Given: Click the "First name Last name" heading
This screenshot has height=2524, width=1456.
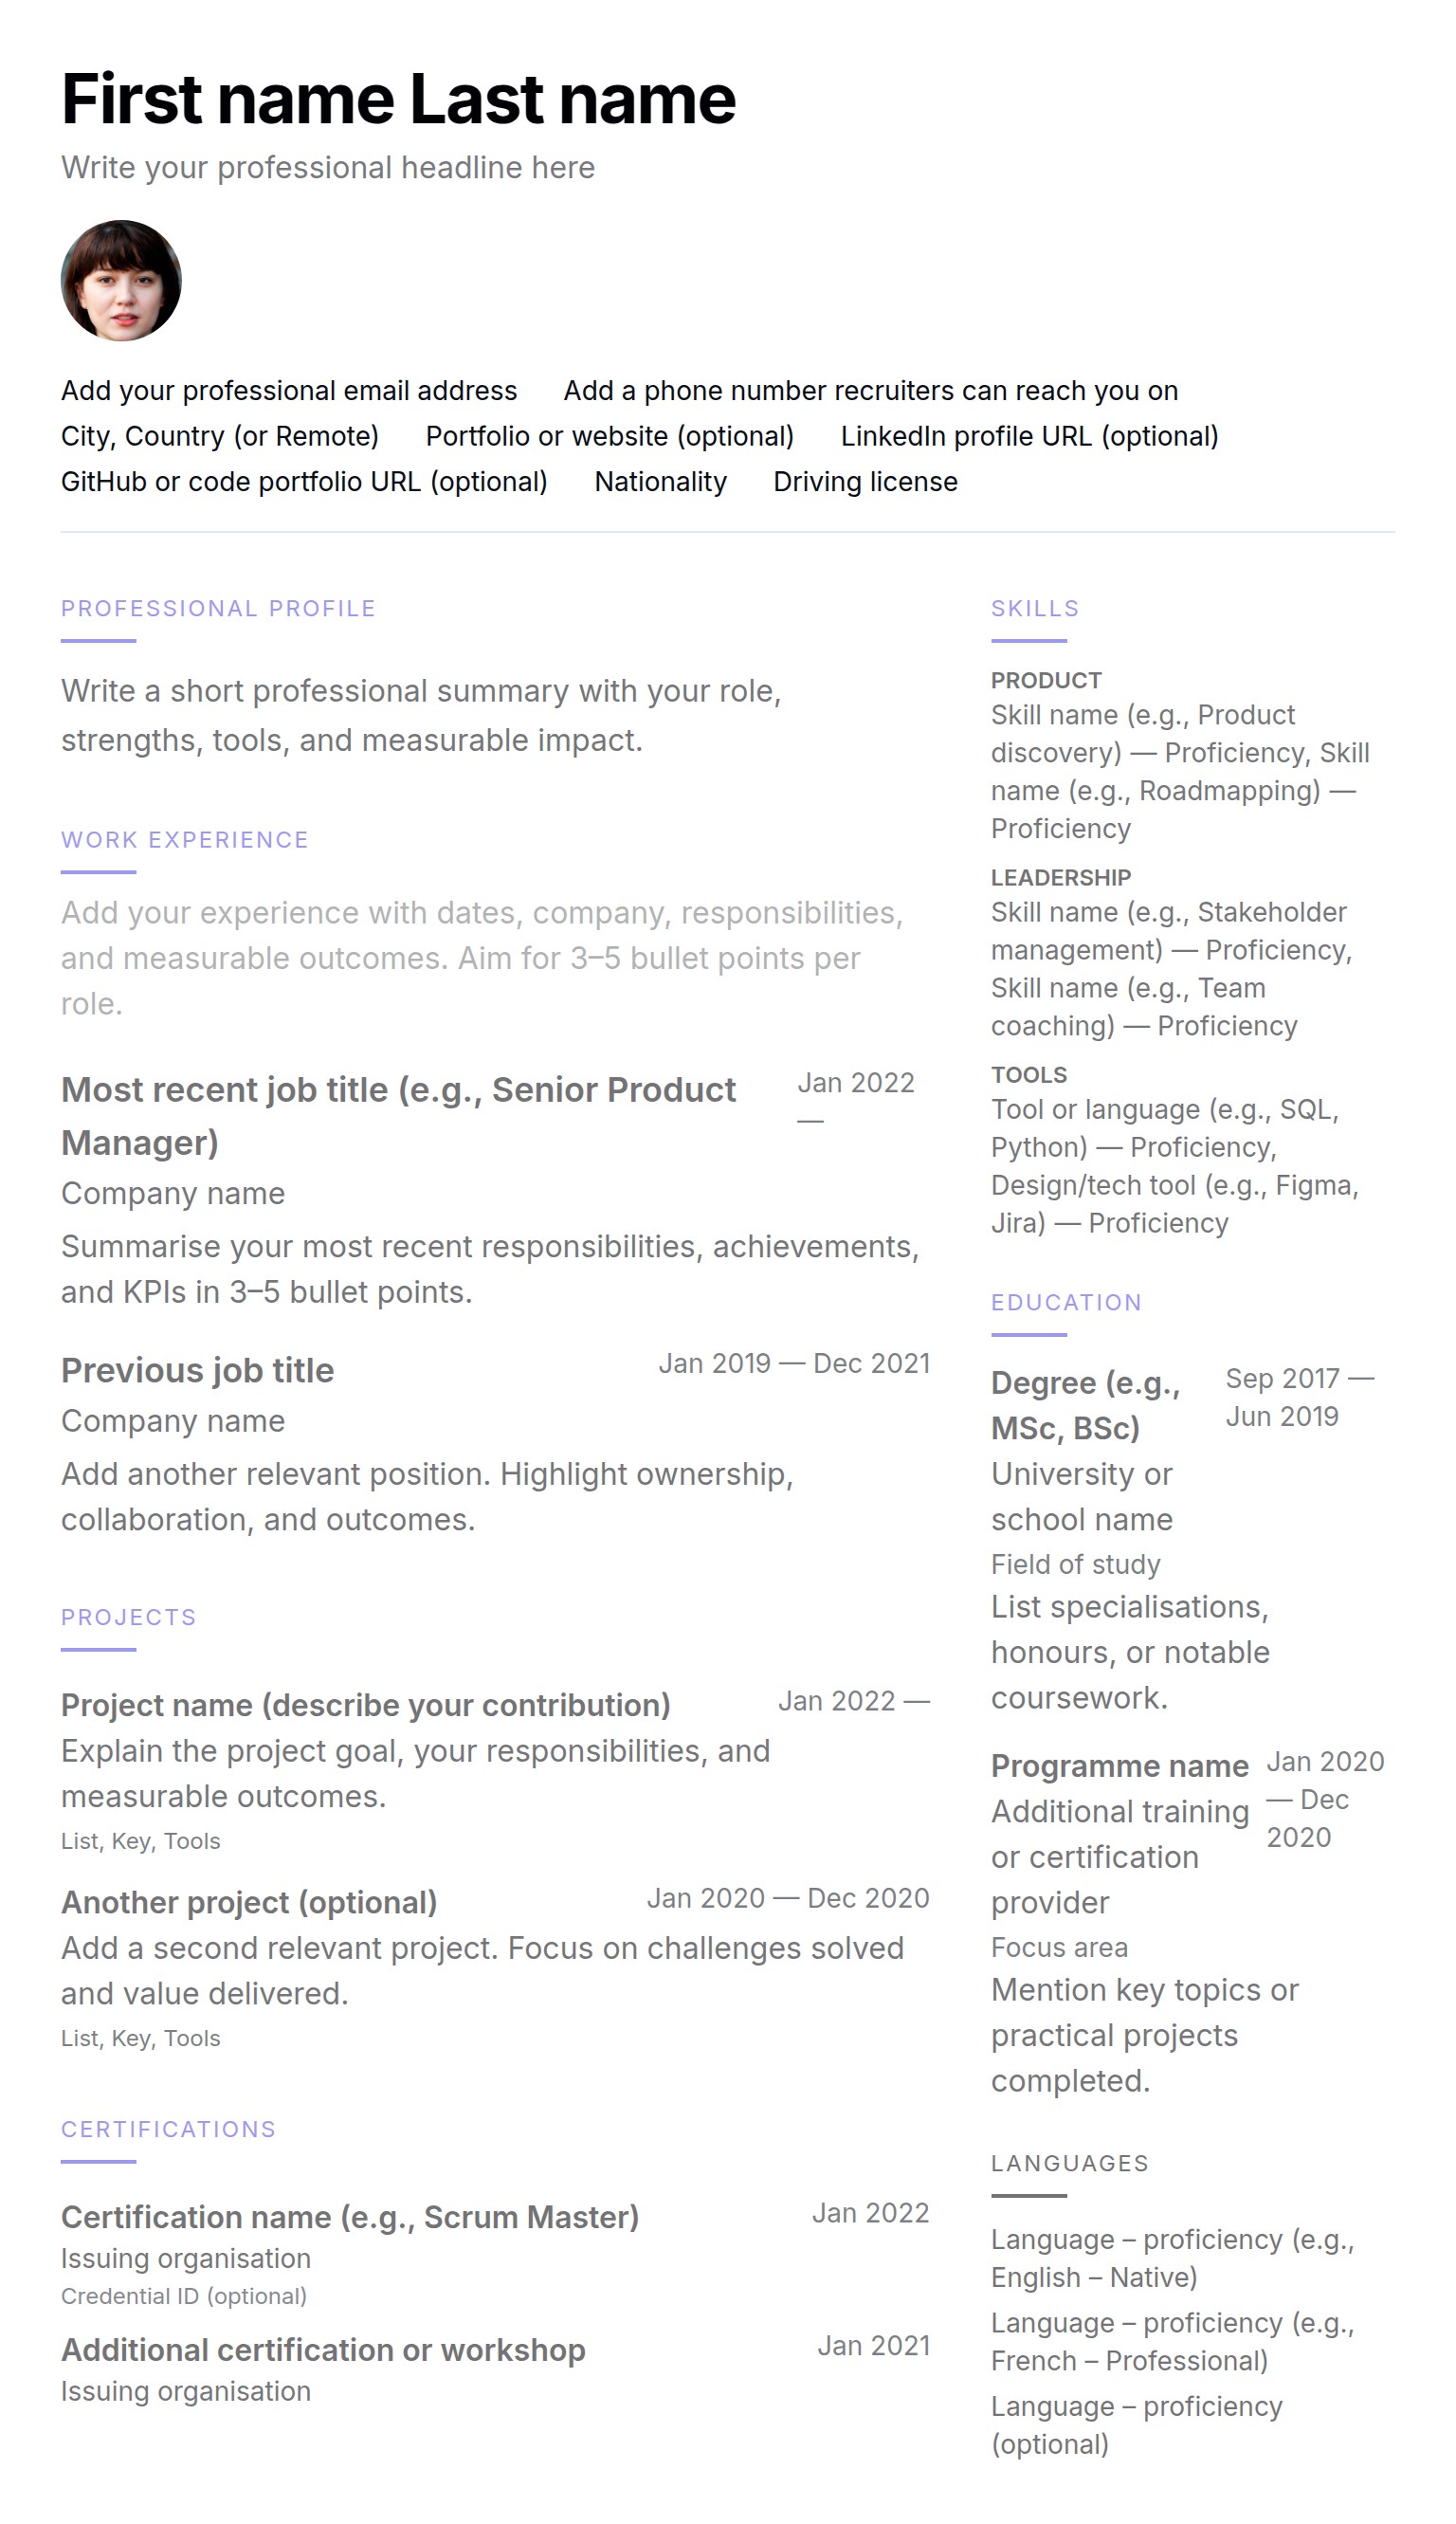Looking at the screenshot, I should coord(398,99).
